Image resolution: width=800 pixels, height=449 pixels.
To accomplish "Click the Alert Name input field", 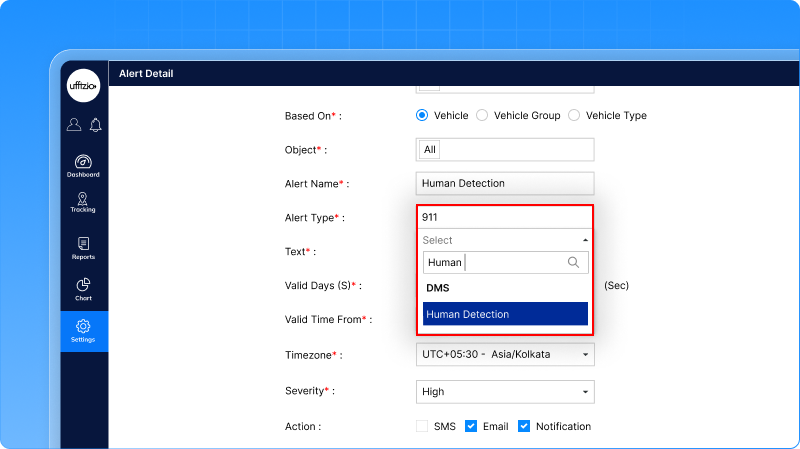I will point(505,183).
